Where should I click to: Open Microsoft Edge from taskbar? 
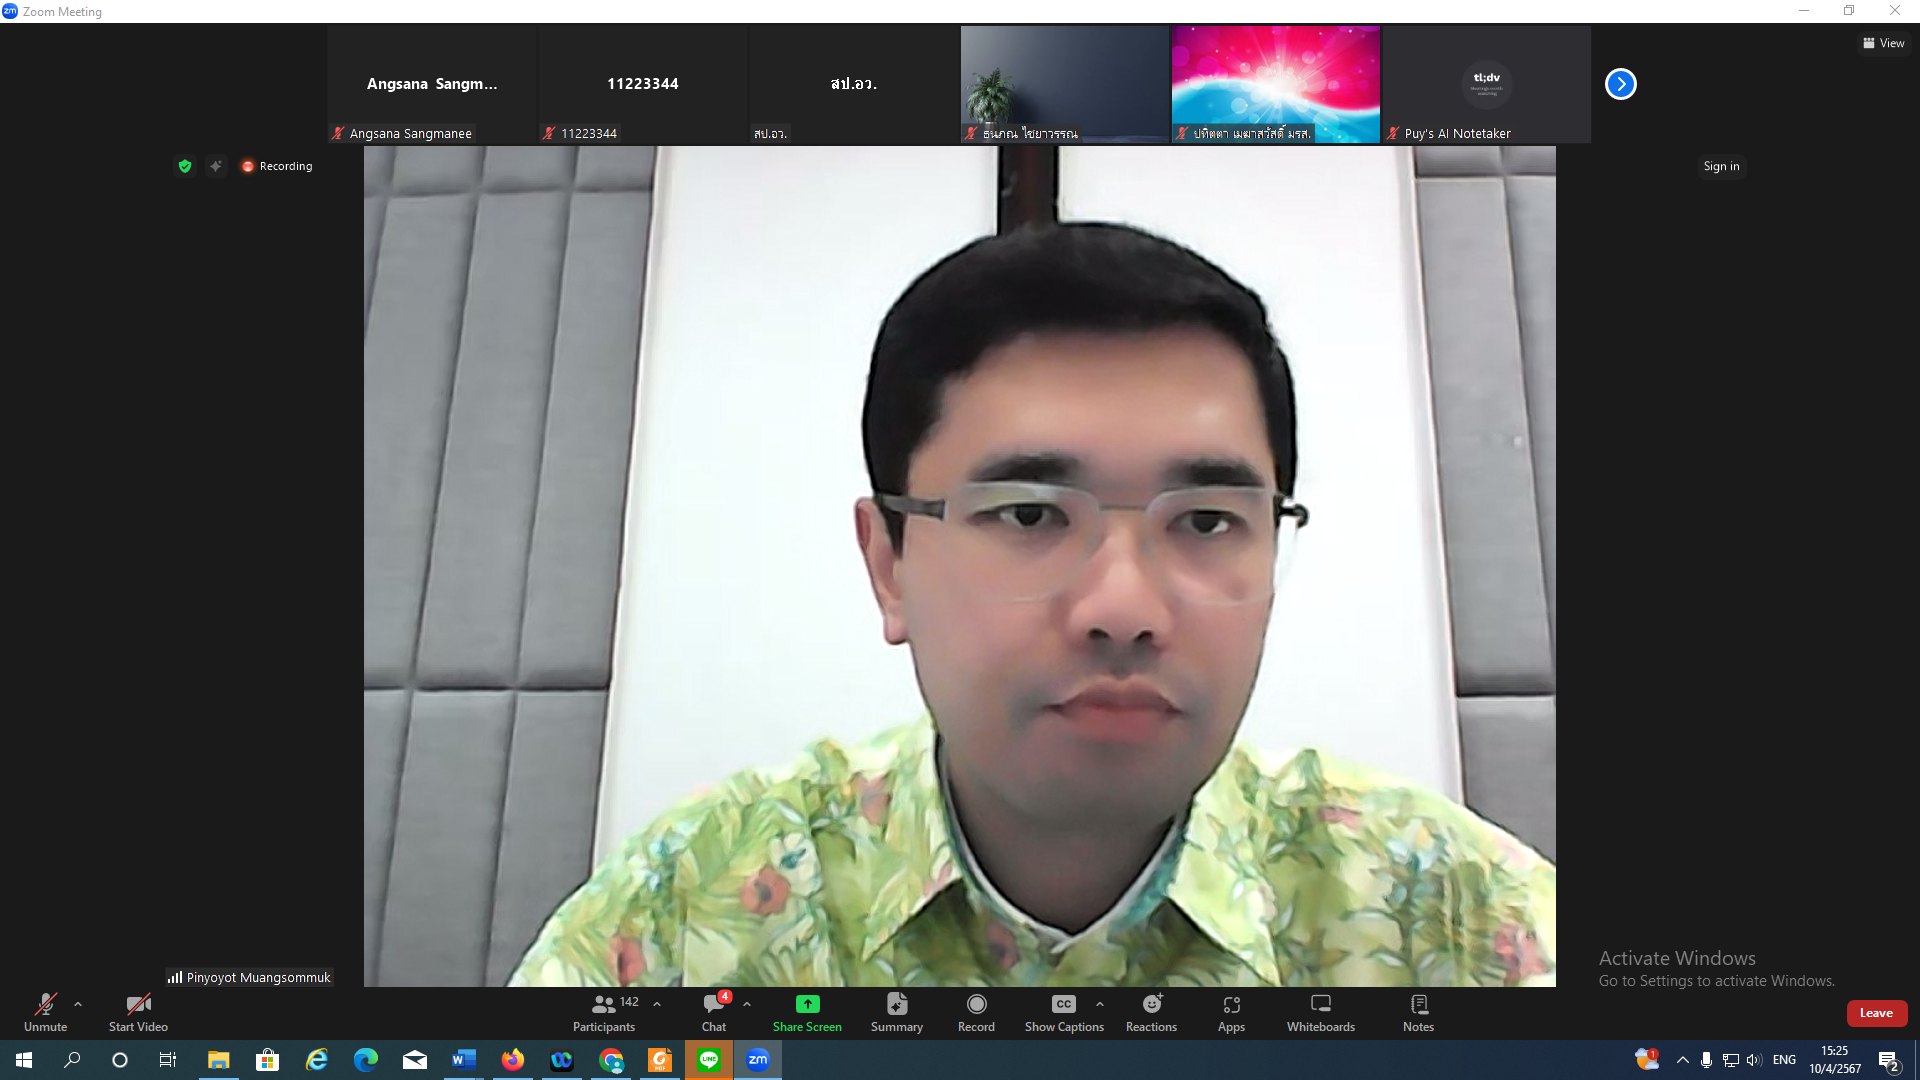click(365, 1060)
